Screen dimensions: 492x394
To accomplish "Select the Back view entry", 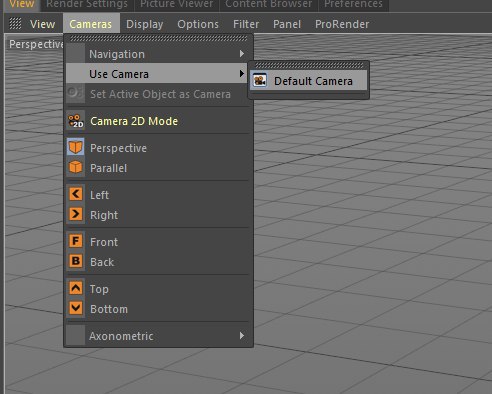I will (x=158, y=262).
